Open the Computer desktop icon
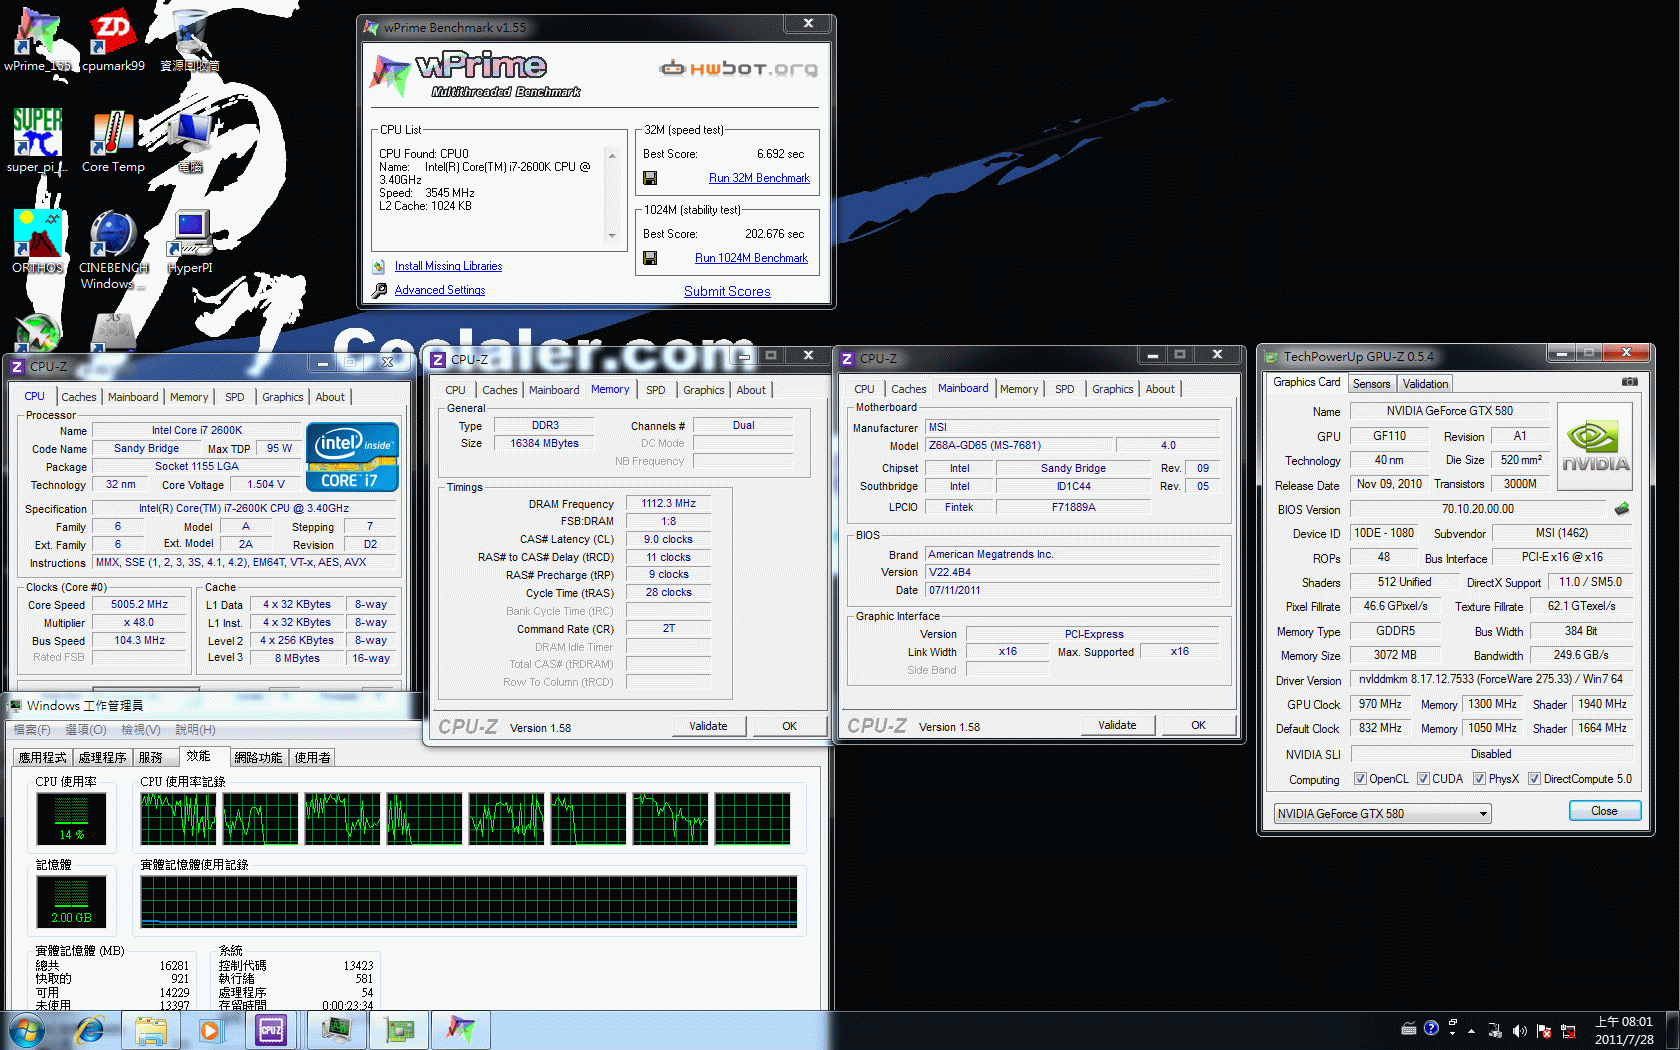The height and width of the screenshot is (1050, 1680). tap(190, 141)
